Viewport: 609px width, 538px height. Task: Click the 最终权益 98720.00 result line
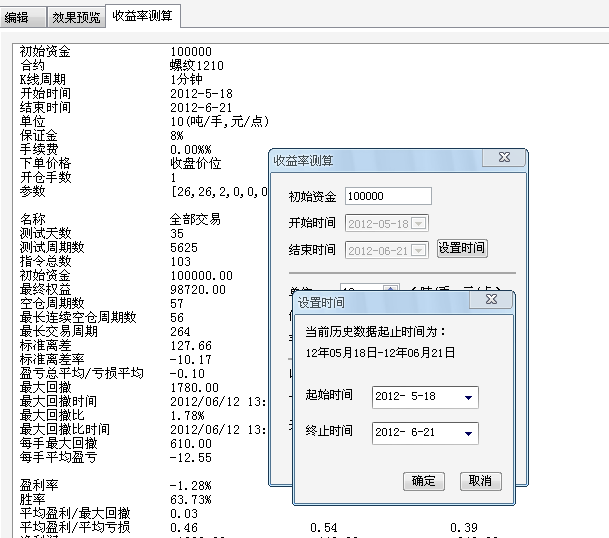coord(120,289)
